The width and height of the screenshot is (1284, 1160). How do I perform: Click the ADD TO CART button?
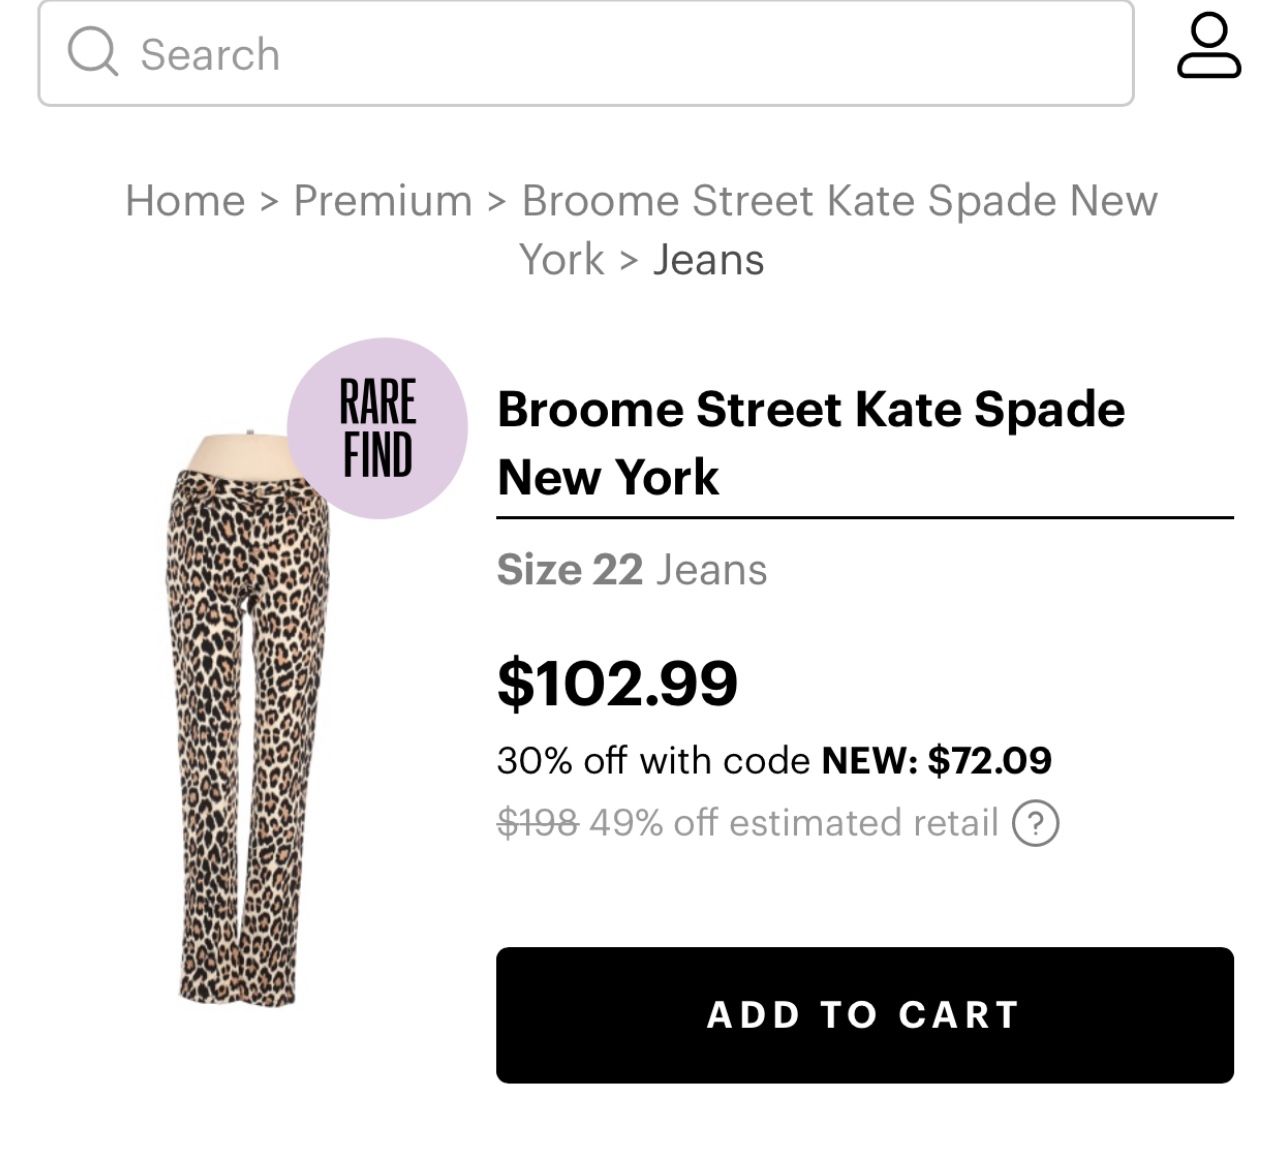pyautogui.click(x=863, y=1014)
